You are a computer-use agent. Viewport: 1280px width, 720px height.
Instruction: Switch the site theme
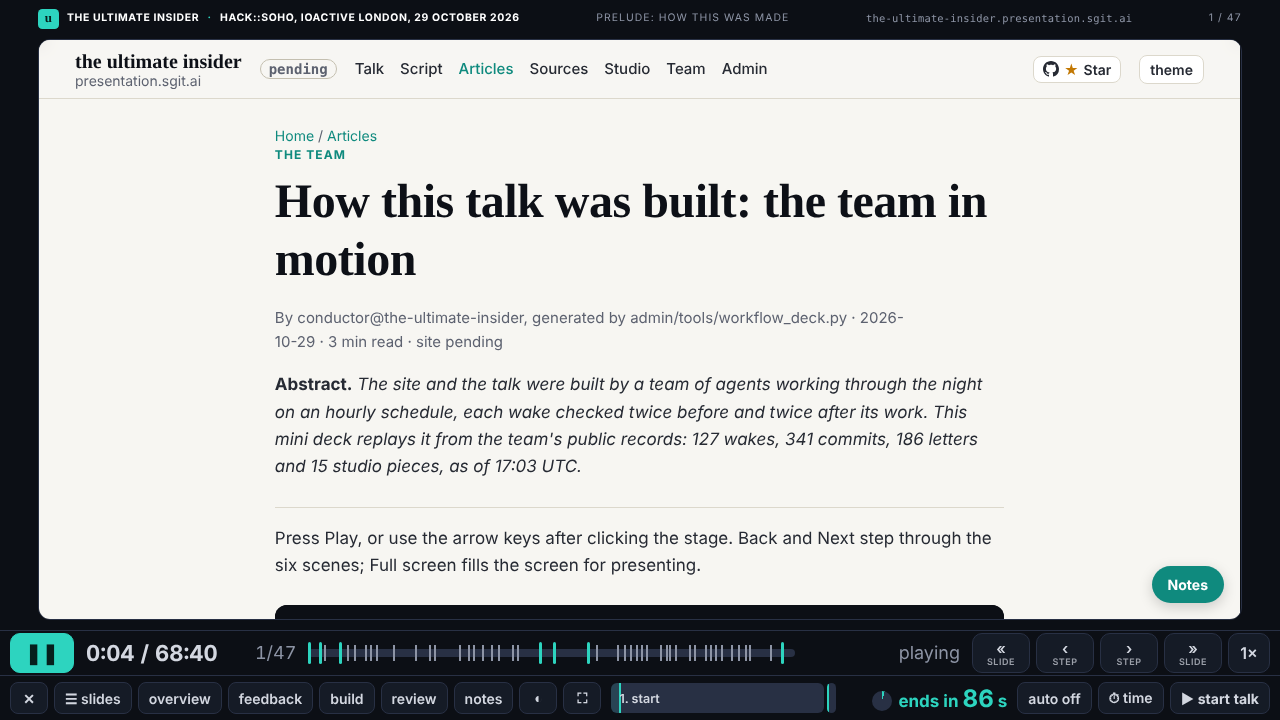pyautogui.click(x=1171, y=69)
